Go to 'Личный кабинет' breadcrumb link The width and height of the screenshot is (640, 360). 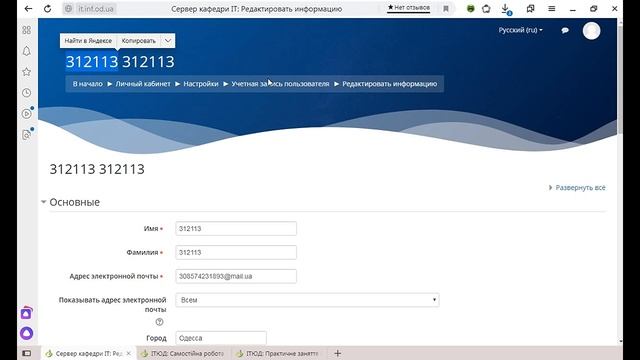[x=143, y=84]
